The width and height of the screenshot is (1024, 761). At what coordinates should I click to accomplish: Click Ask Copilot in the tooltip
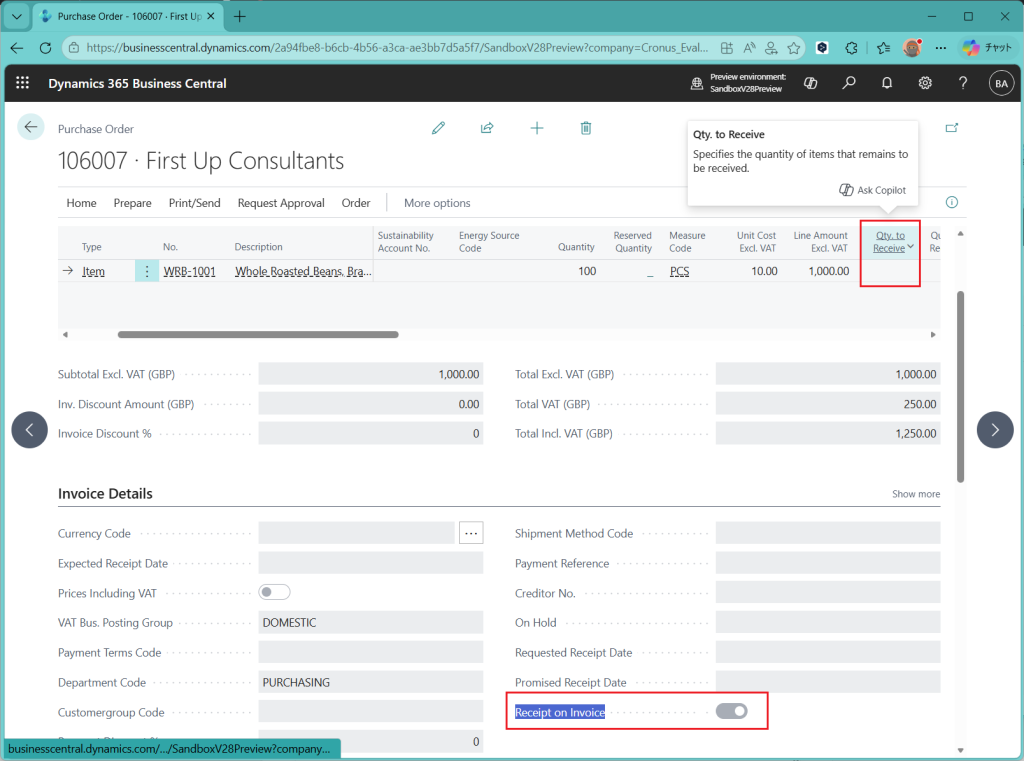coord(872,190)
